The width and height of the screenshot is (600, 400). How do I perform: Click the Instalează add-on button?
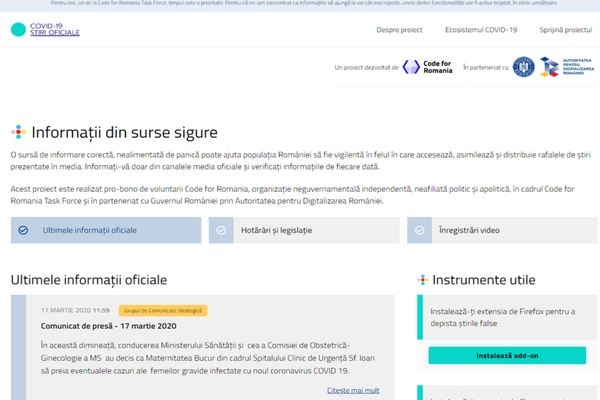507,356
